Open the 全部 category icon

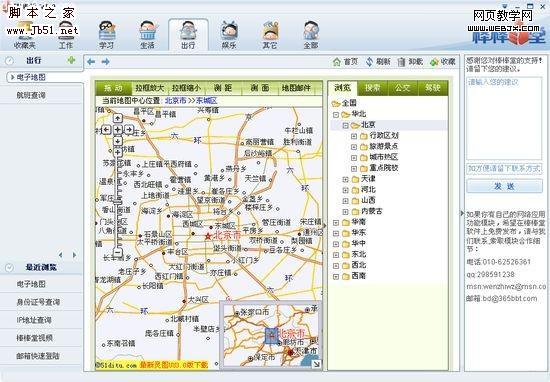pos(311,35)
